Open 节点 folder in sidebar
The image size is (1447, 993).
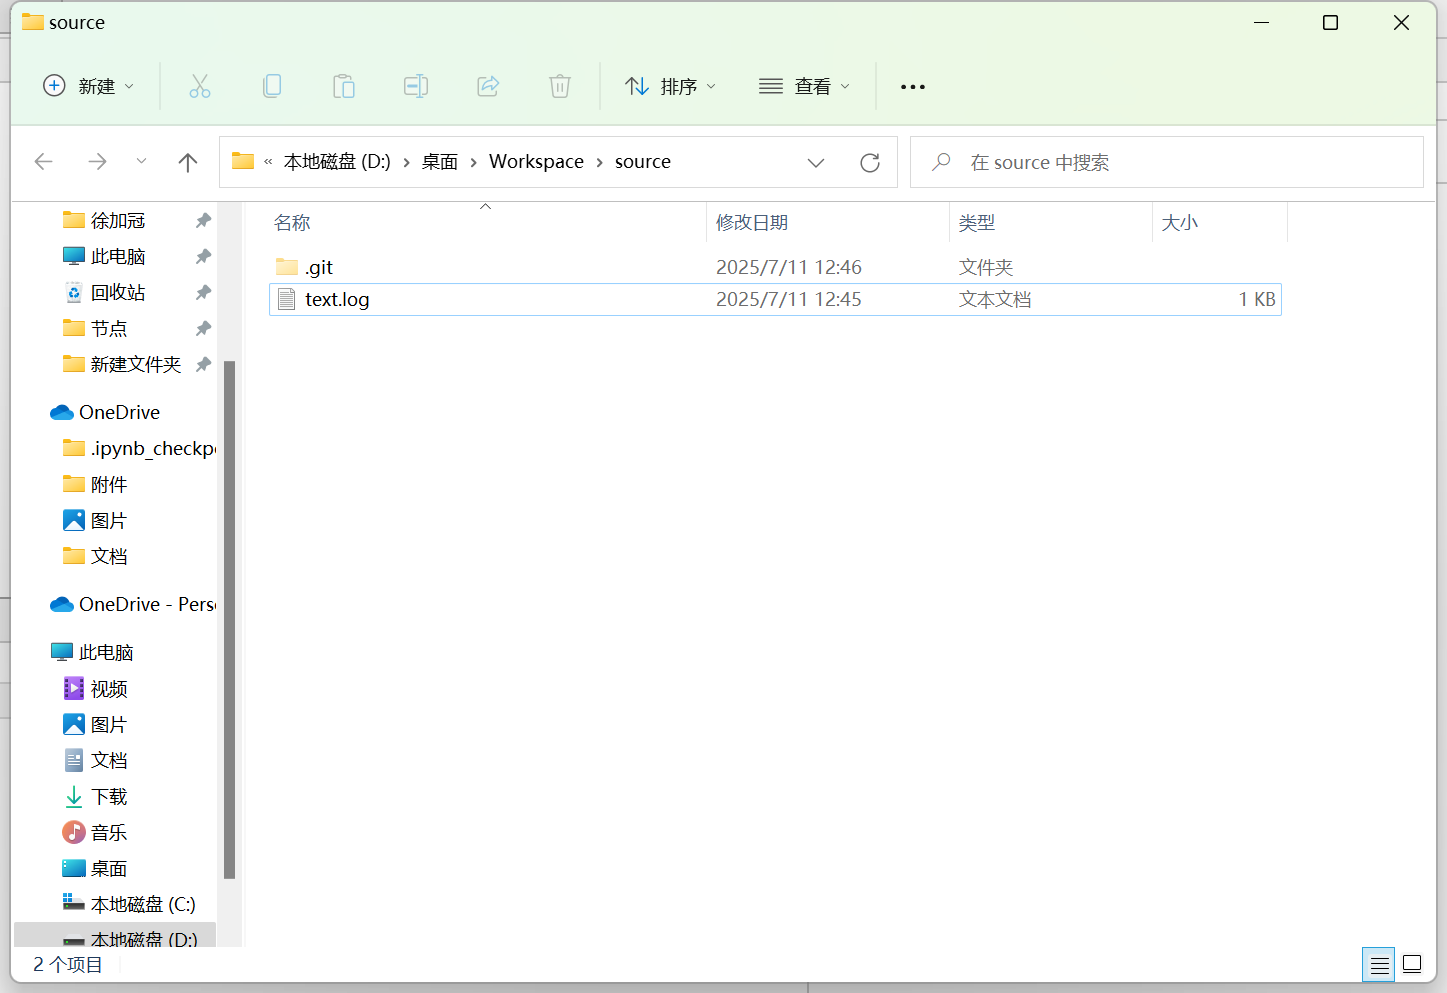(x=109, y=328)
